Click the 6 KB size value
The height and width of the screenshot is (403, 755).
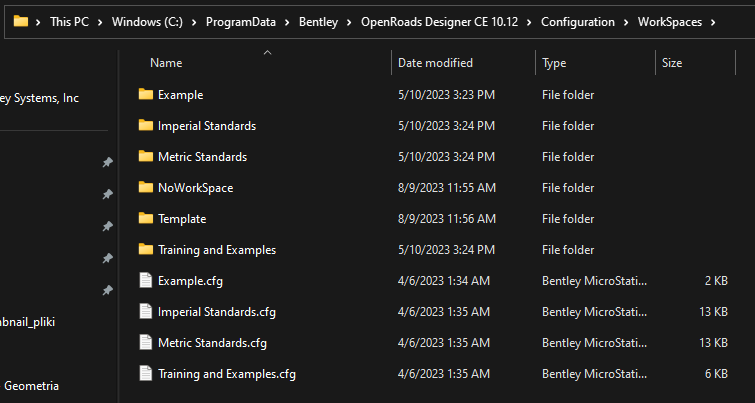coord(716,374)
